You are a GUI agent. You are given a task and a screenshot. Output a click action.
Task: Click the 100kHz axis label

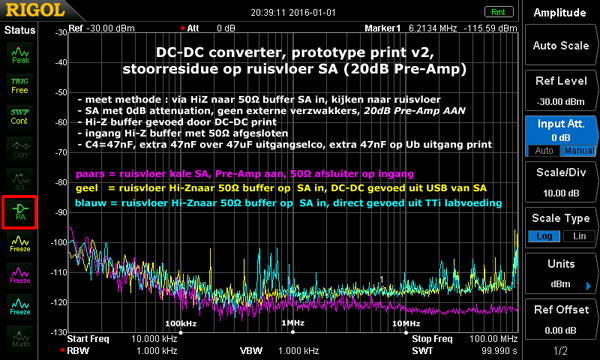pyautogui.click(x=181, y=324)
